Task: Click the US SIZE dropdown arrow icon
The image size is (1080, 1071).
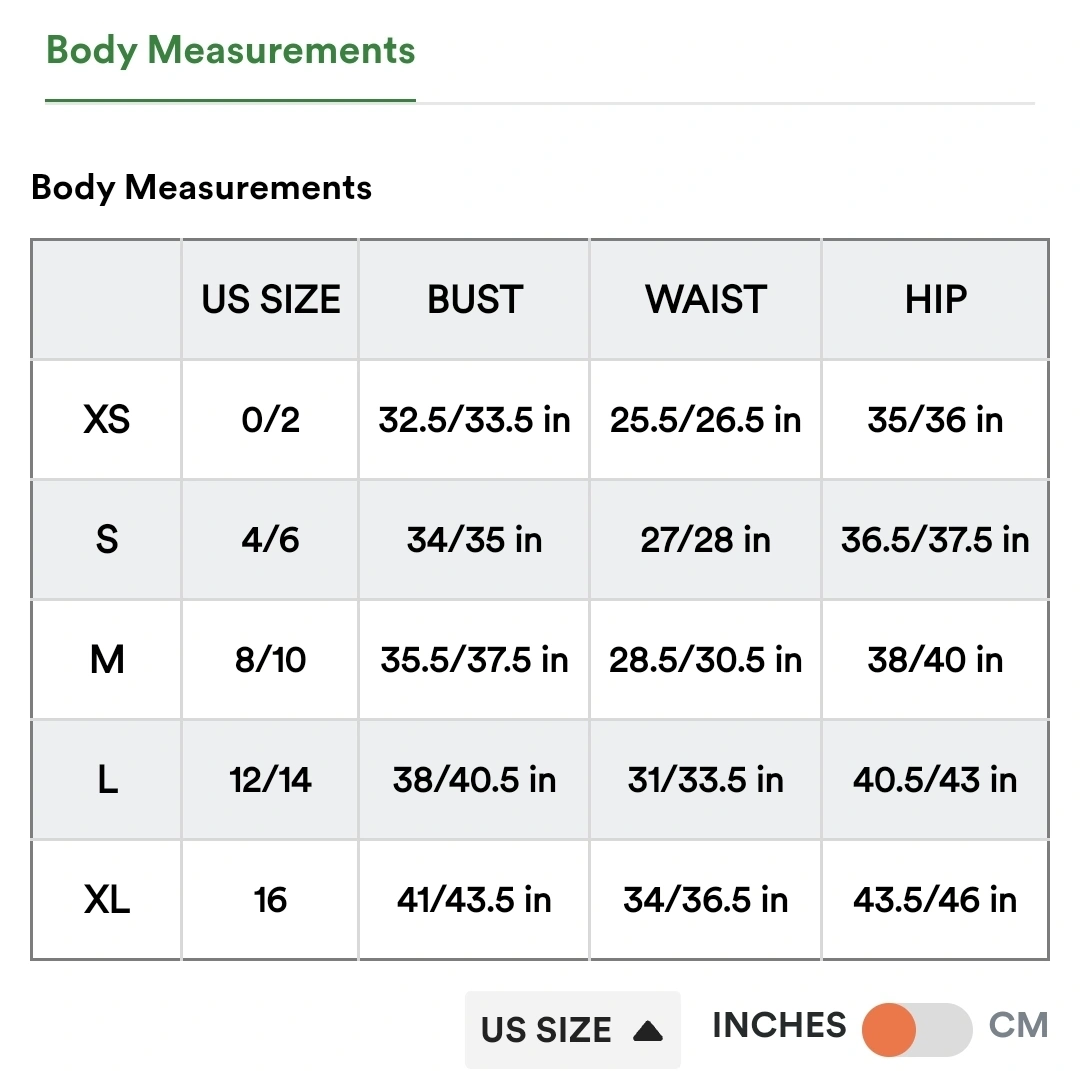Action: (x=648, y=1030)
